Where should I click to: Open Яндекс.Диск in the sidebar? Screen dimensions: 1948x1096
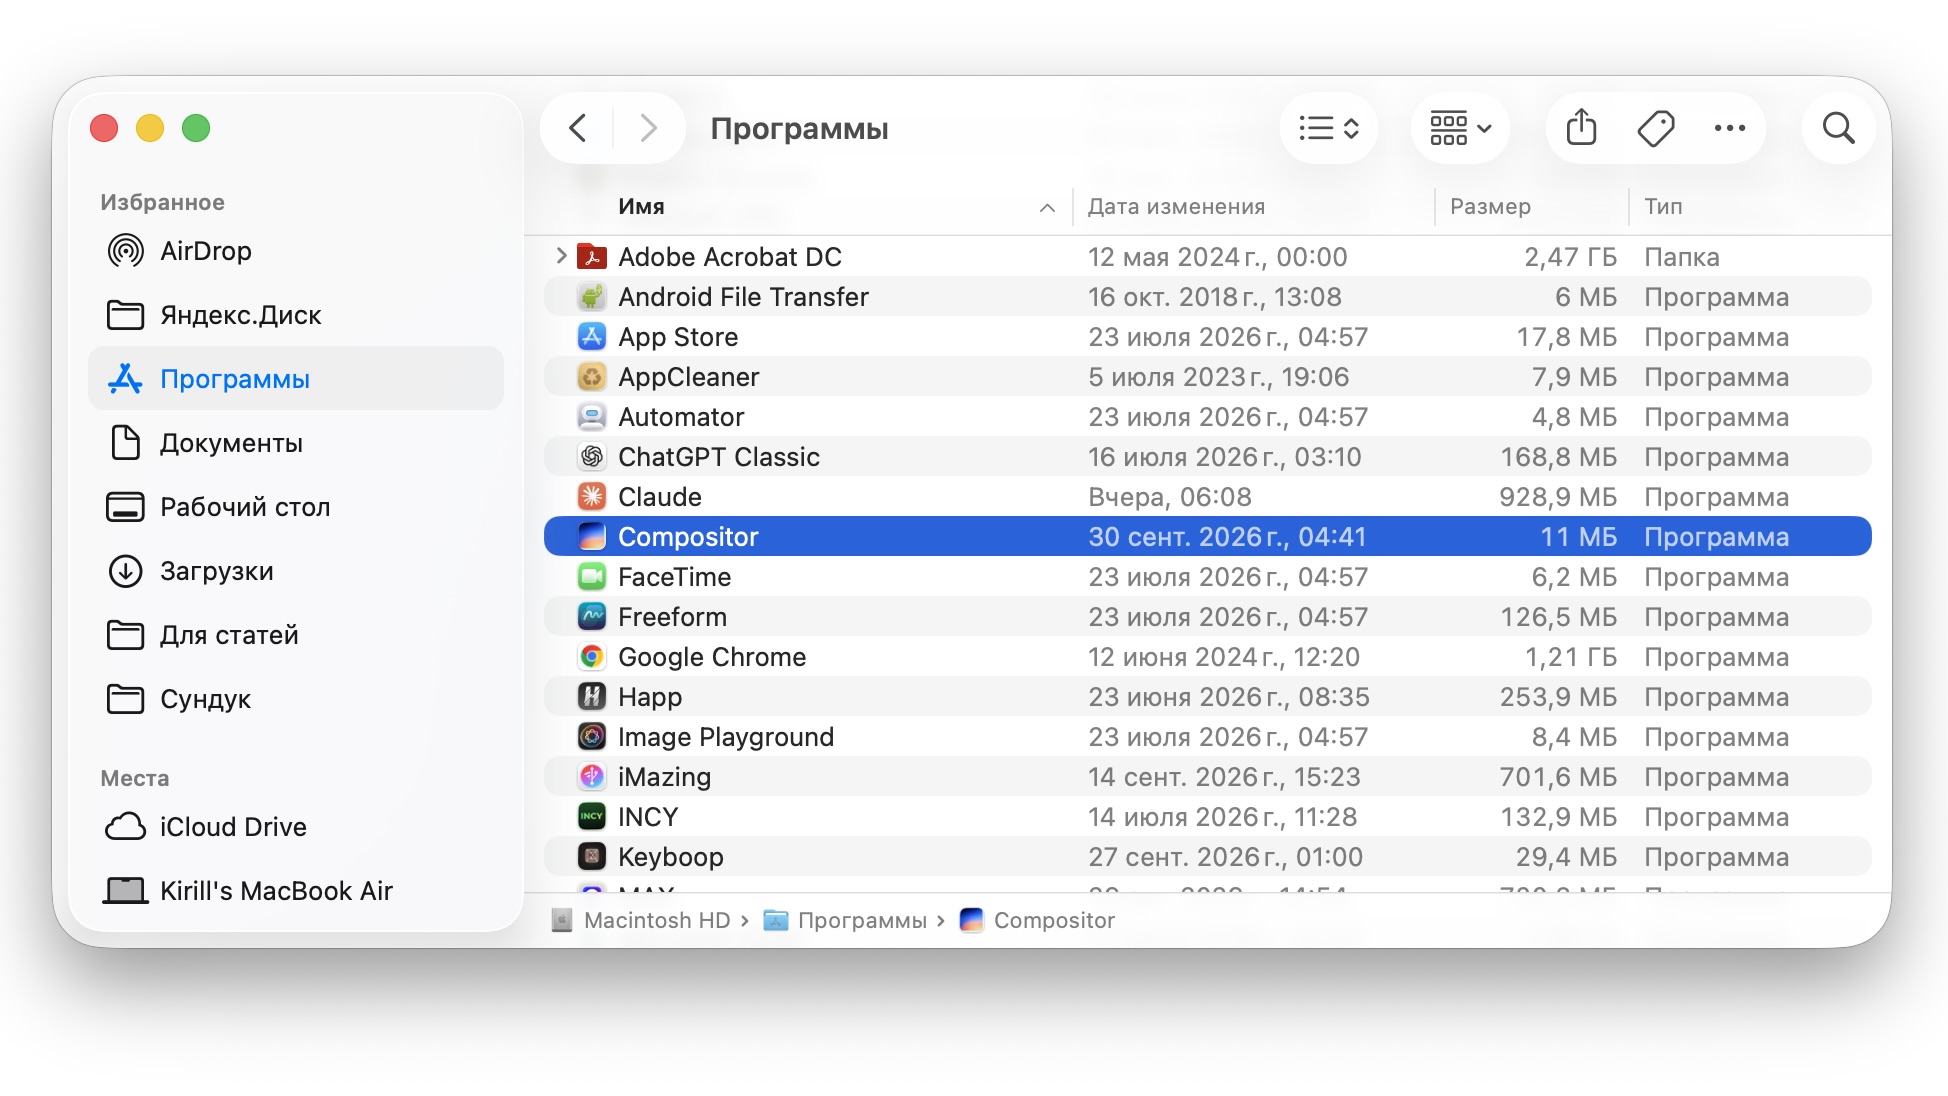tap(296, 315)
